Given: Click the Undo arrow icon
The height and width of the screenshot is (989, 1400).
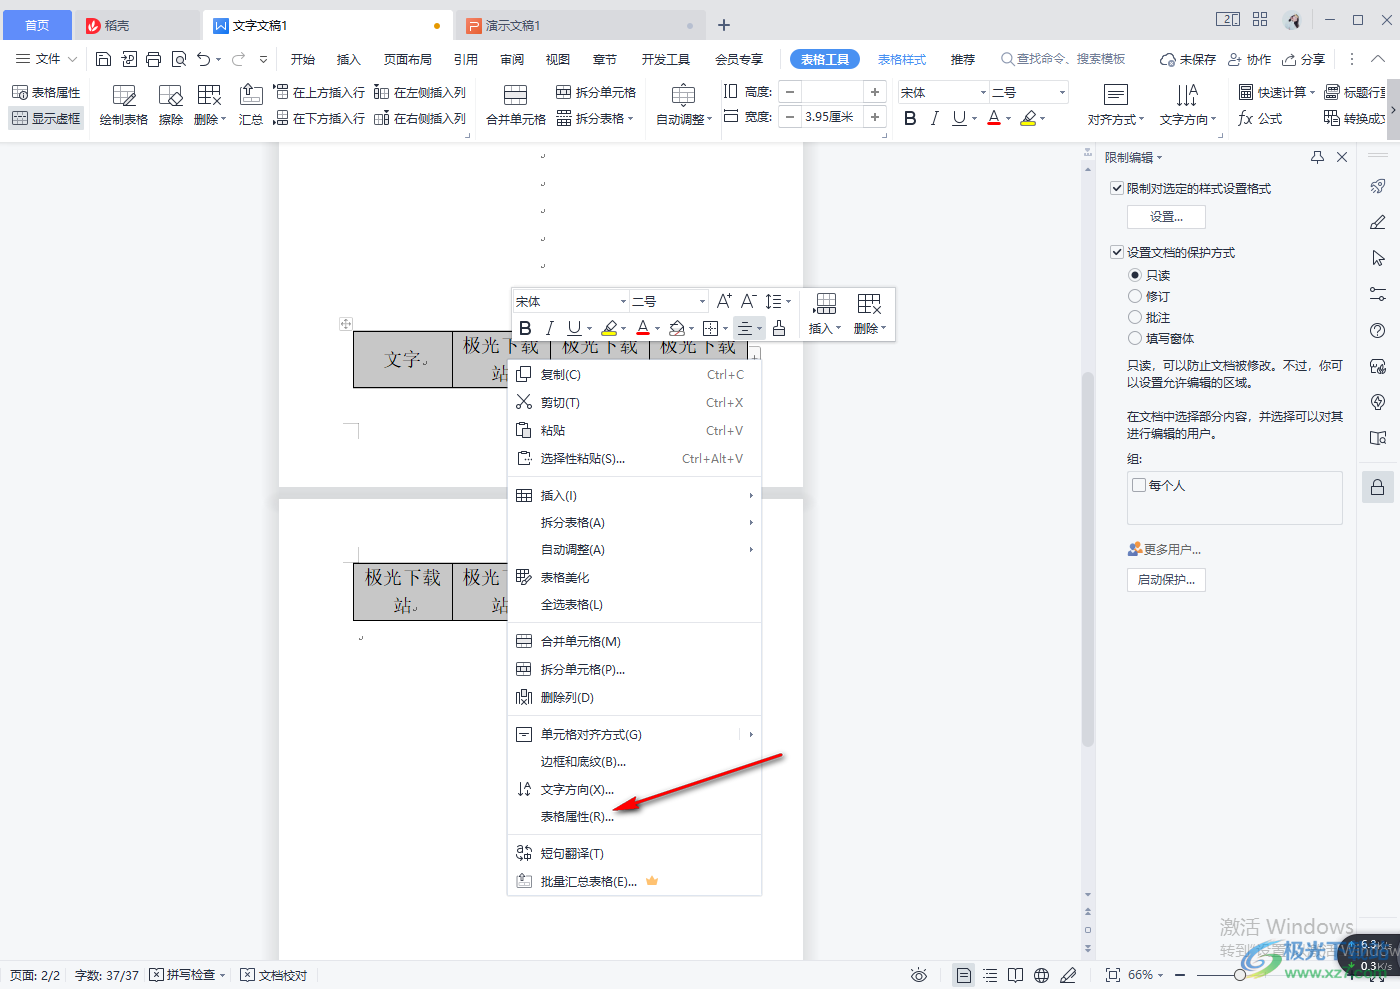Looking at the screenshot, I should point(204,59).
